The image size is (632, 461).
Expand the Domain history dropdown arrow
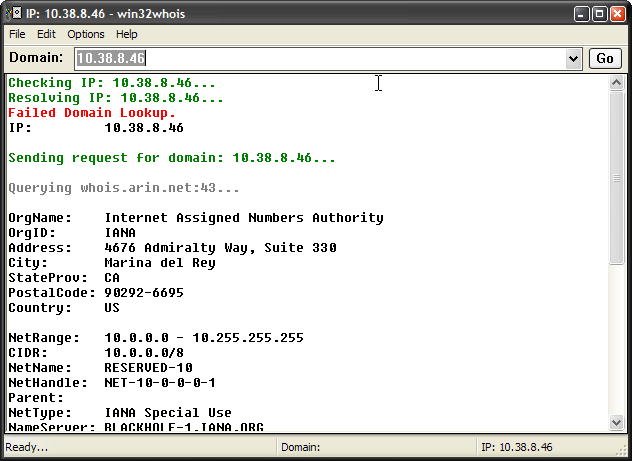[573, 59]
